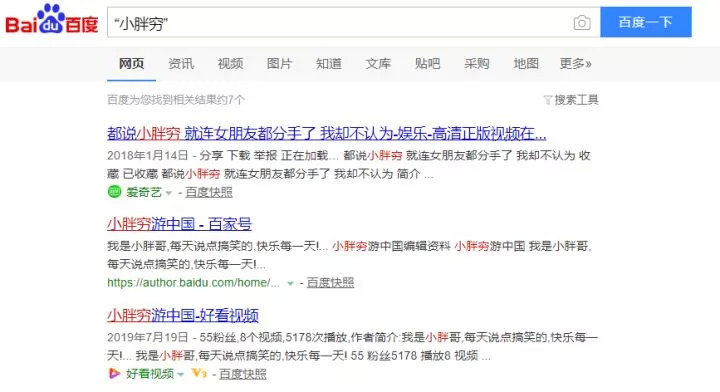Click the Haokan video play icon

tap(114, 373)
